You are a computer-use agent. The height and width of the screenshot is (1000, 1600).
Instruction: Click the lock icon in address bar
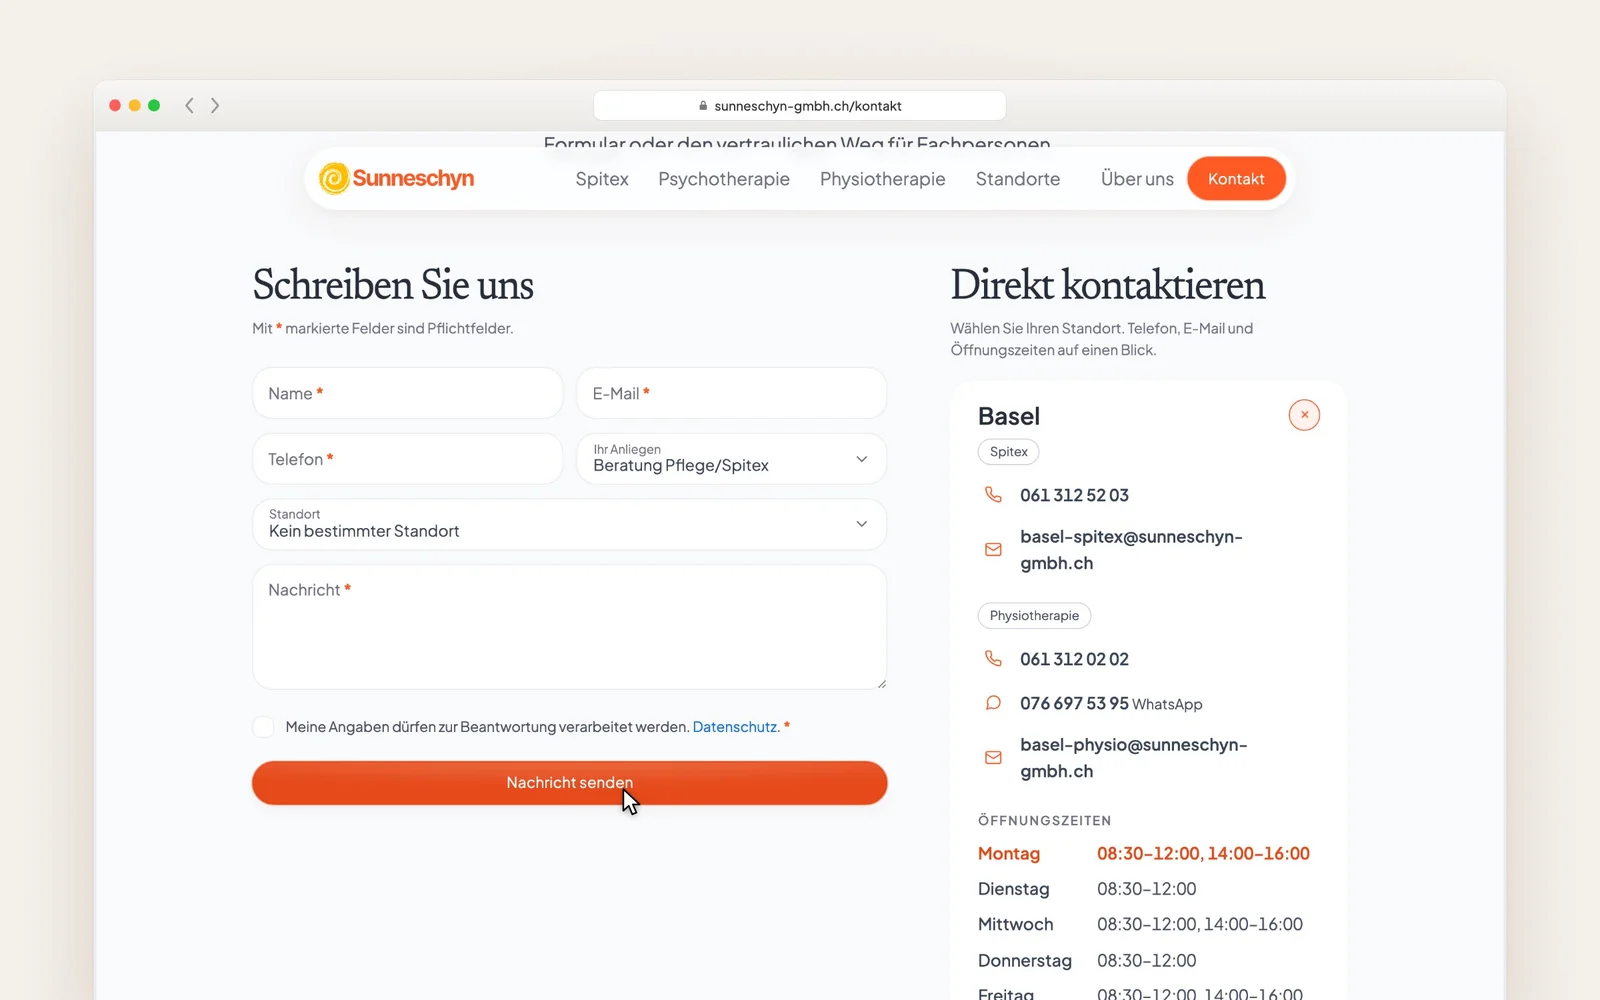click(x=703, y=106)
